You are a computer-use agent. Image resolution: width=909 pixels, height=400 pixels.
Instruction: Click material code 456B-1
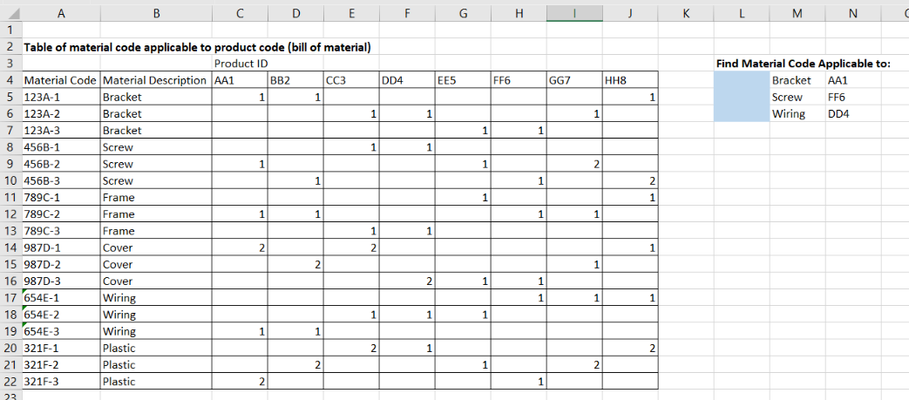61,147
